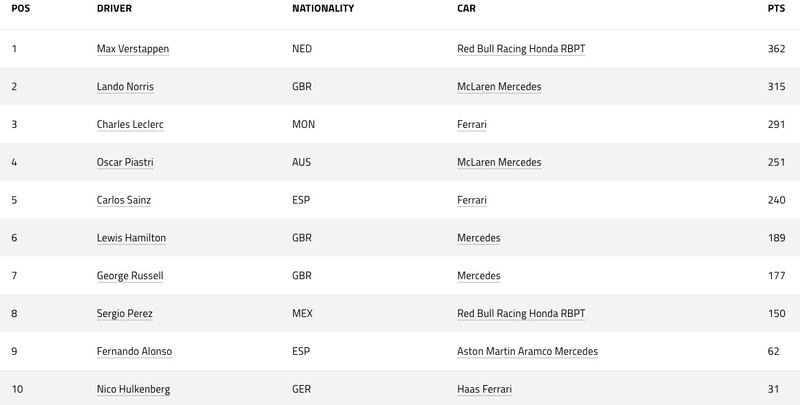This screenshot has width=800, height=405.
Task: Click the DRIVER column header
Action: pyautogui.click(x=114, y=9)
